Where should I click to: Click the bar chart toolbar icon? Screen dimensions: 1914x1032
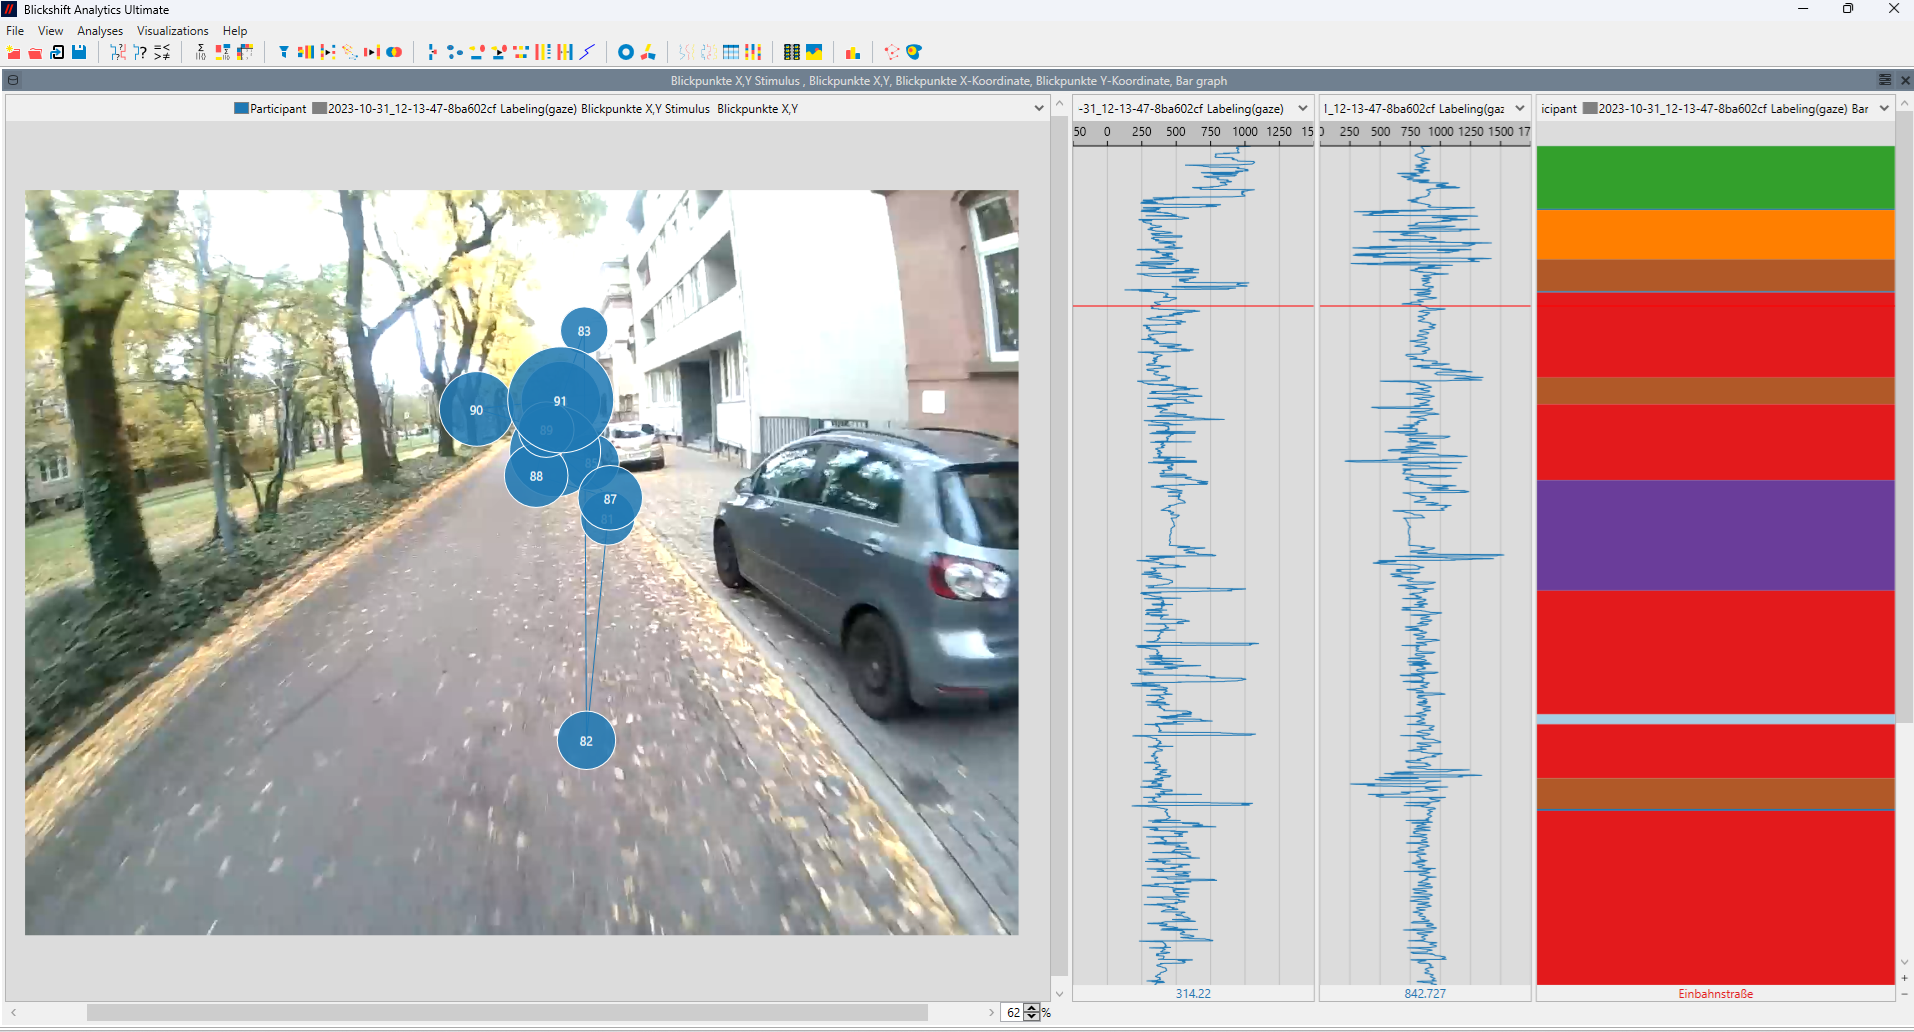[x=852, y=52]
